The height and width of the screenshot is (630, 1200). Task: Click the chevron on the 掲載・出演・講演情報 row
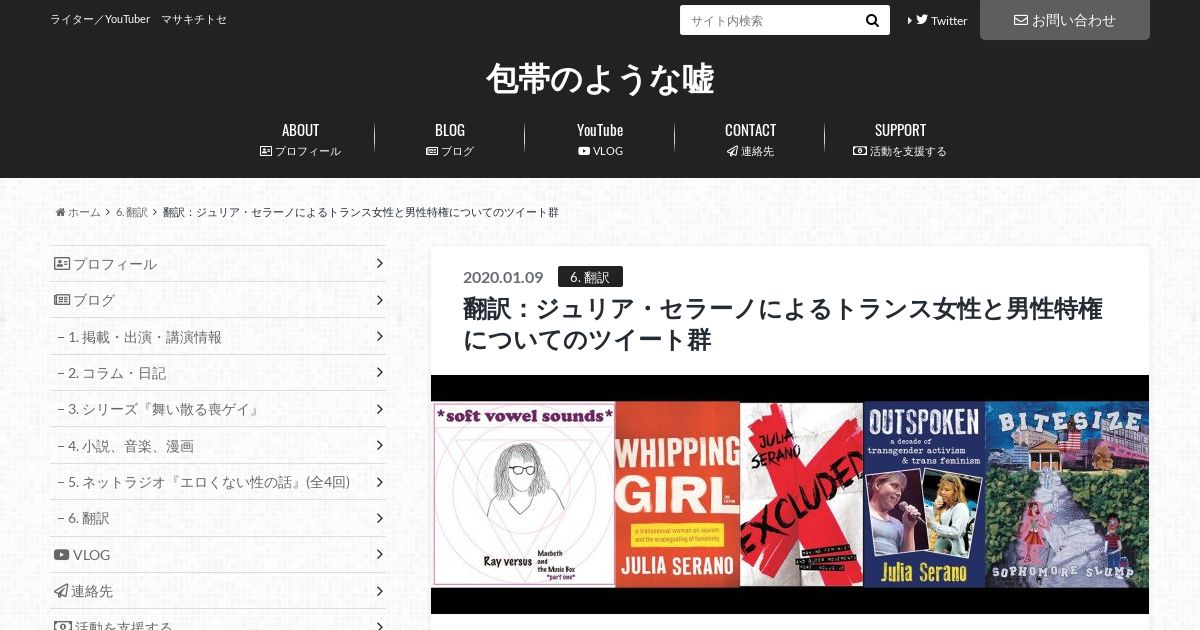380,337
